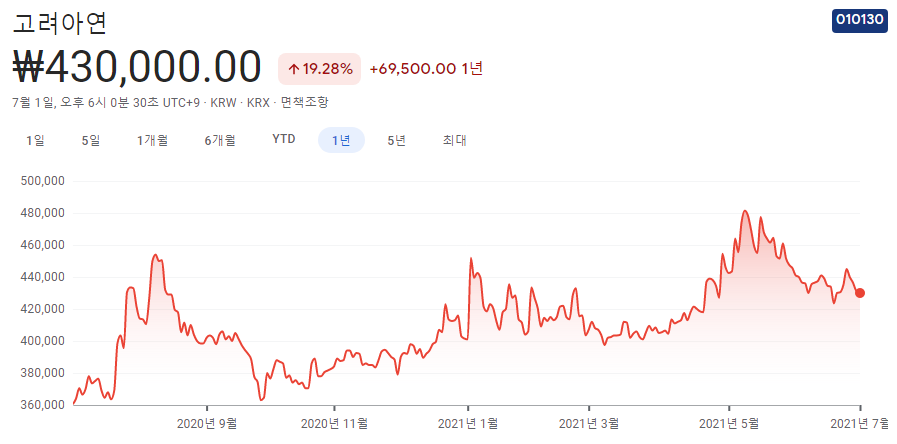
Task: Click the ₩430,000.00 price value
Action: click(137, 68)
